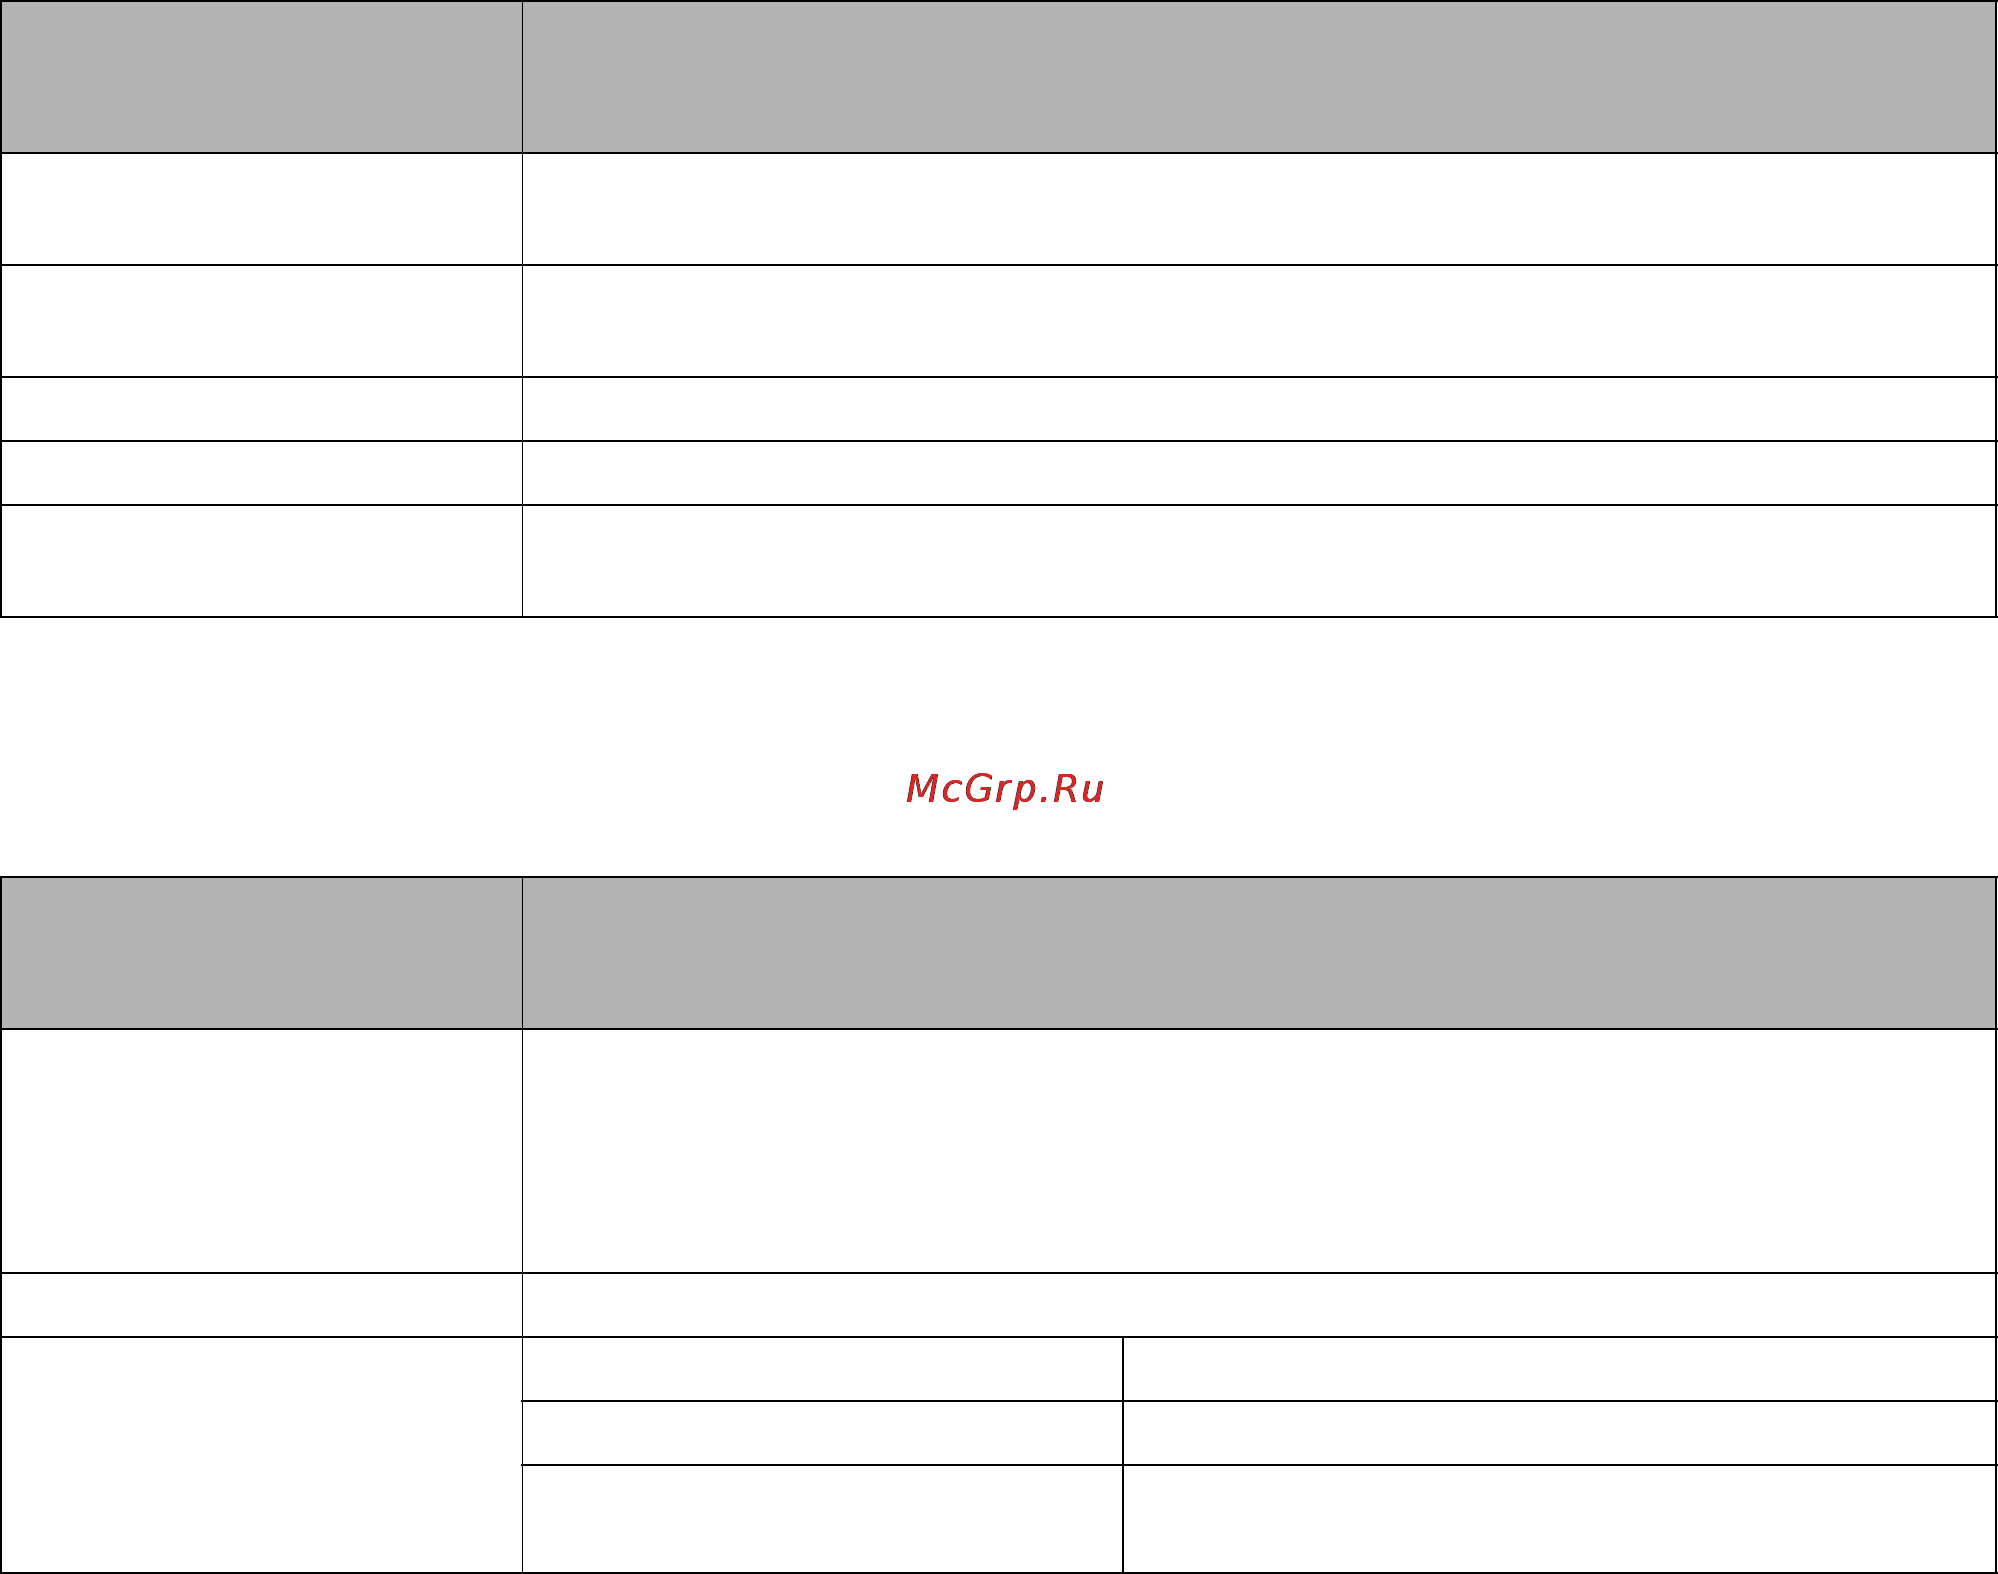Select the last-row wide cell of the upper table
This screenshot has height=1574, width=1998.
(1259, 561)
